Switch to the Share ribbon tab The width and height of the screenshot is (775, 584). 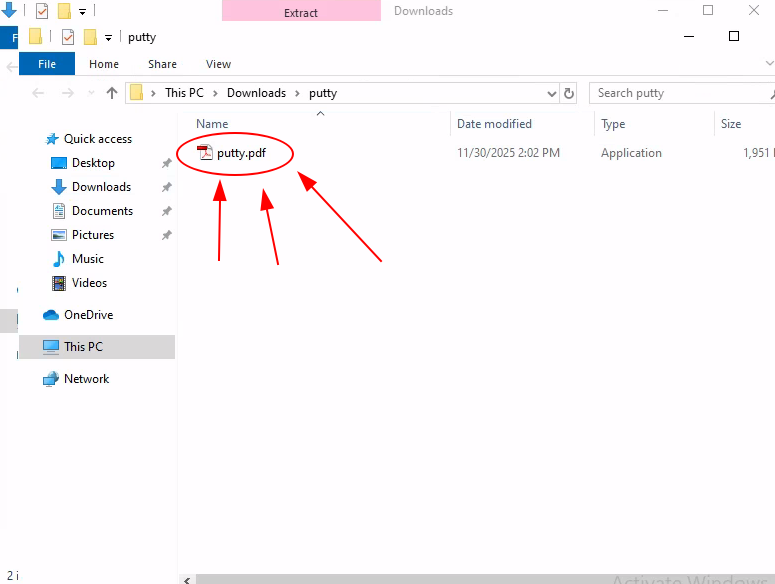[x=162, y=64]
